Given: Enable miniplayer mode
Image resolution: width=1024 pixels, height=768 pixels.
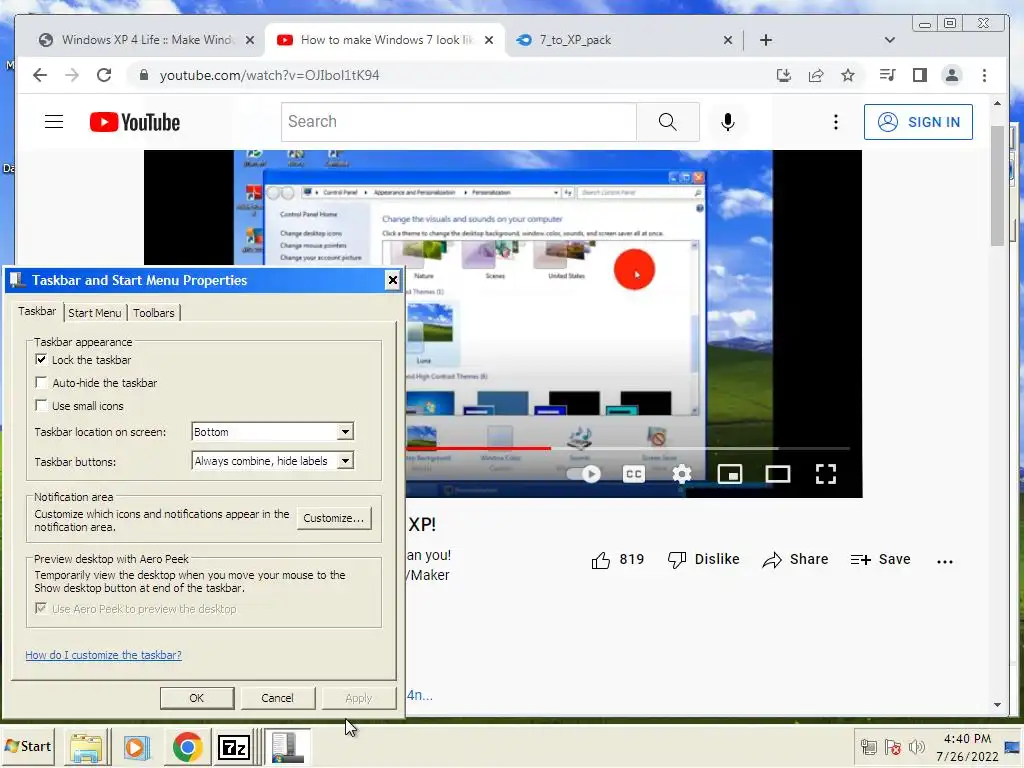Looking at the screenshot, I should [x=729, y=474].
